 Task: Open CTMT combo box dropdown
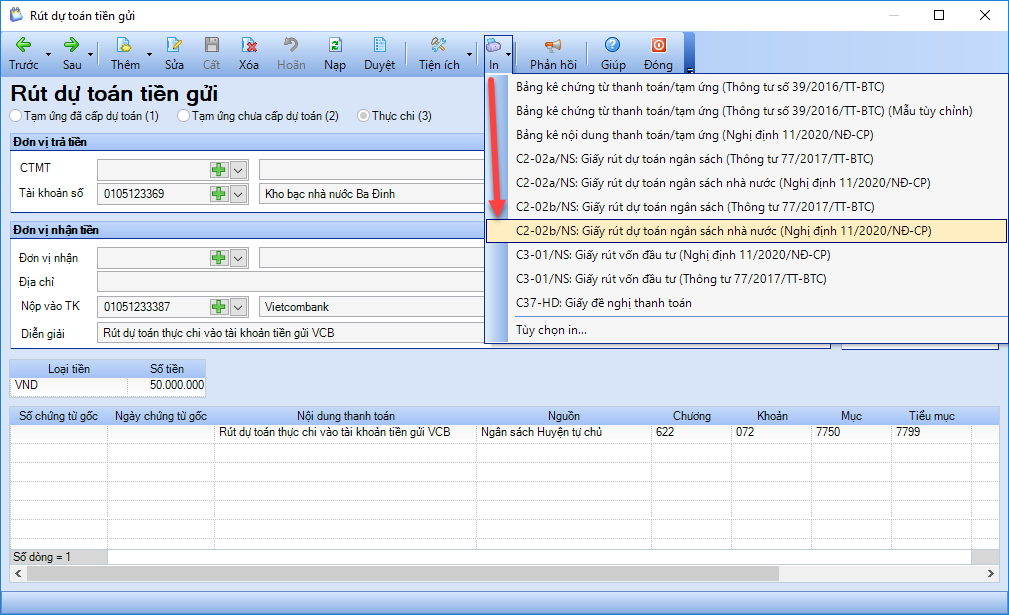coord(238,170)
